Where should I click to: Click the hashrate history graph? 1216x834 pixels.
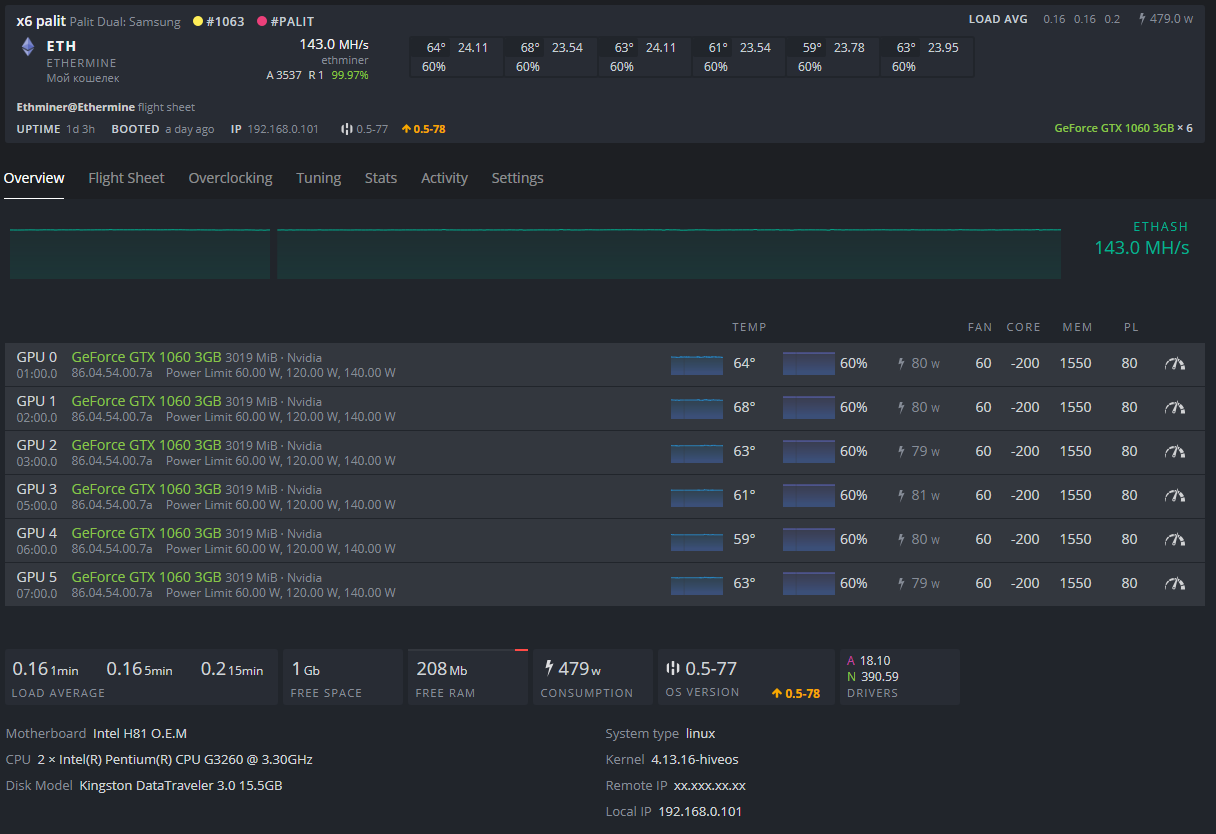click(535, 254)
